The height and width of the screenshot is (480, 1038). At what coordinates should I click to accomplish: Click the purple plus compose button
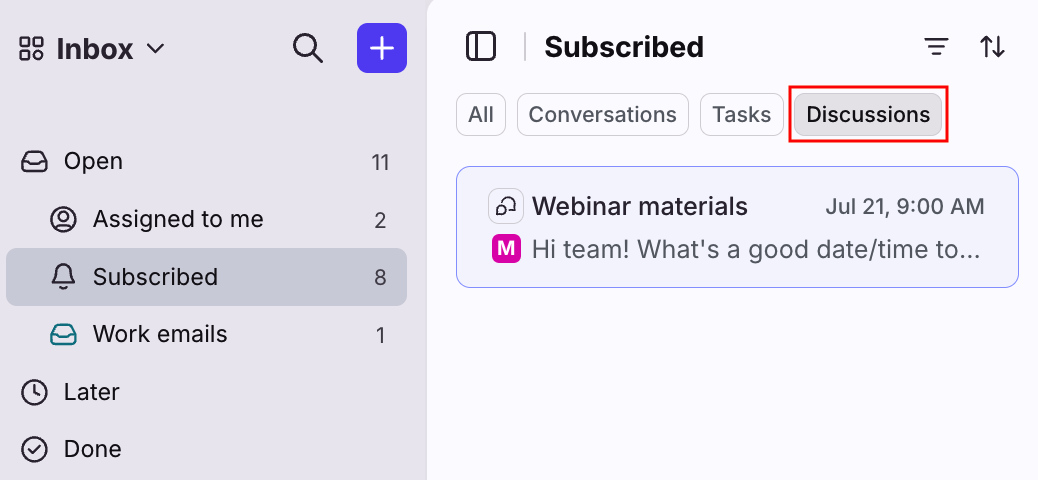(382, 48)
